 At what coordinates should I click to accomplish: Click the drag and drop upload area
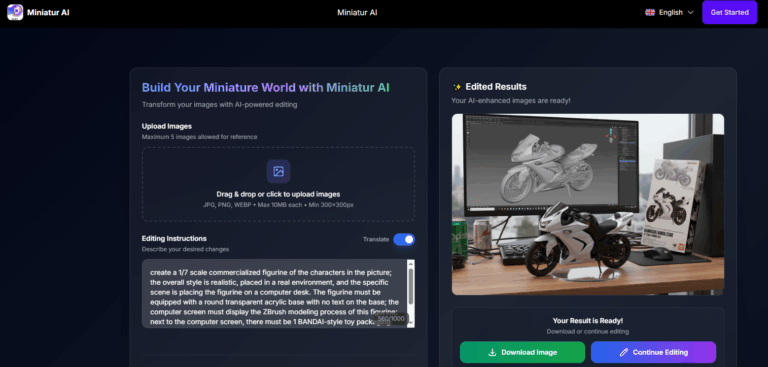(x=278, y=184)
